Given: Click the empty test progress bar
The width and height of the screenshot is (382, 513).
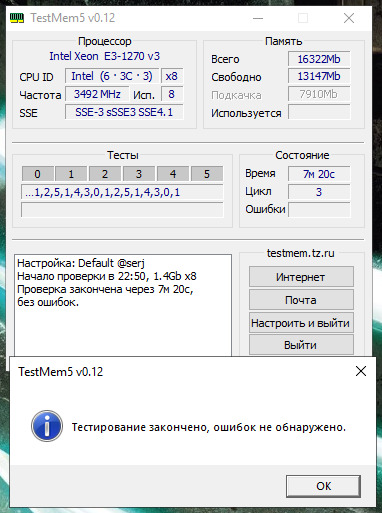Looking at the screenshot, I should pos(122,210).
